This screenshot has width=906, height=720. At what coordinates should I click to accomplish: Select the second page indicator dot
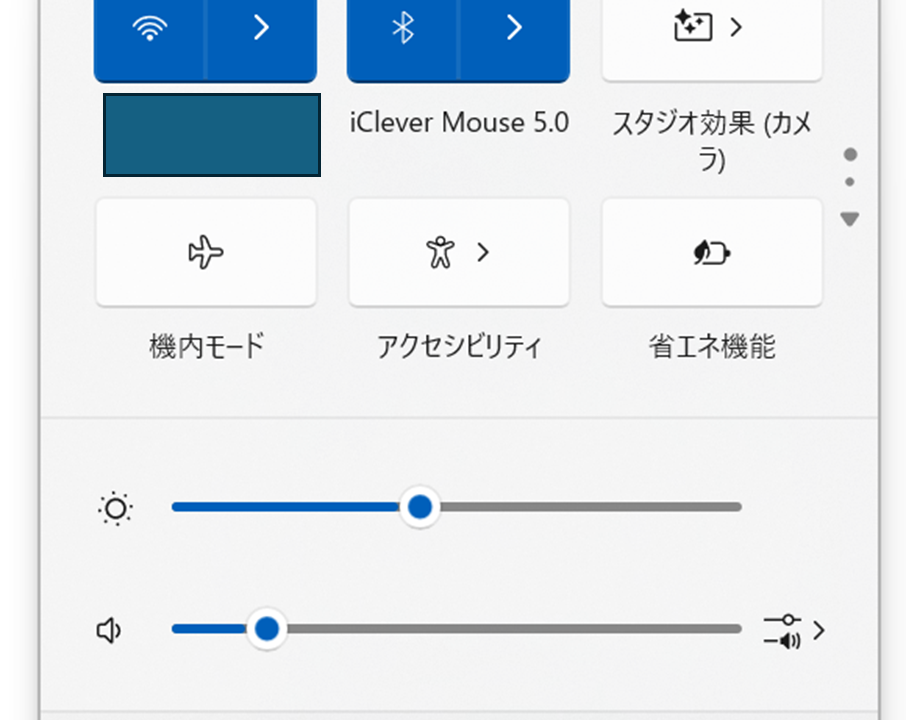850,182
